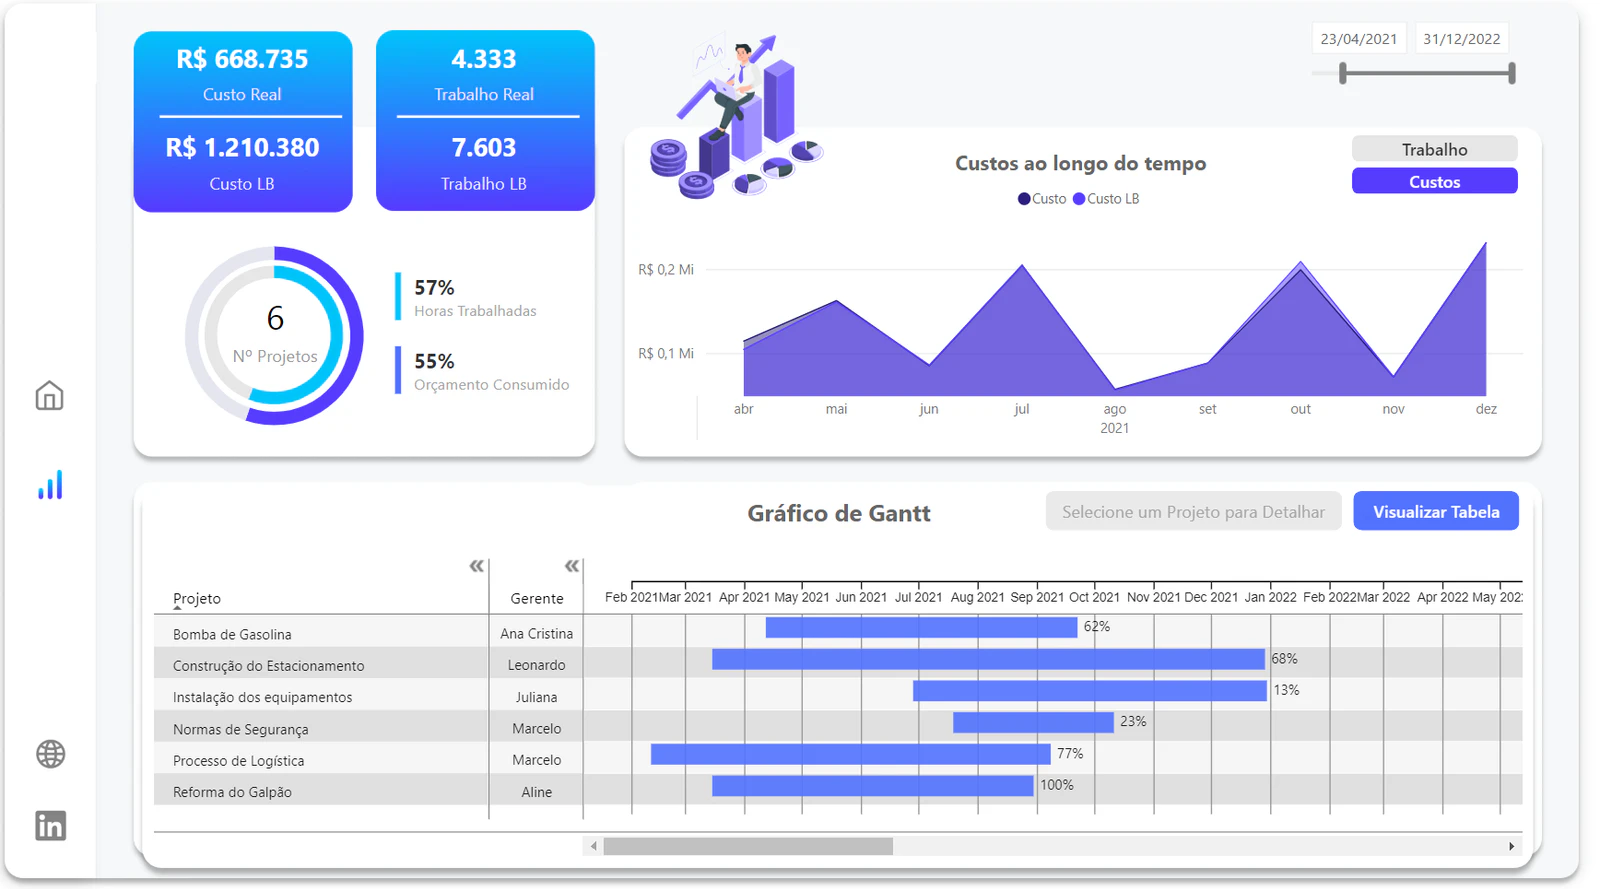This screenshot has height=889, width=1600.
Task: Click the Gantt horizontal scrollbar thumb
Action: (748, 846)
